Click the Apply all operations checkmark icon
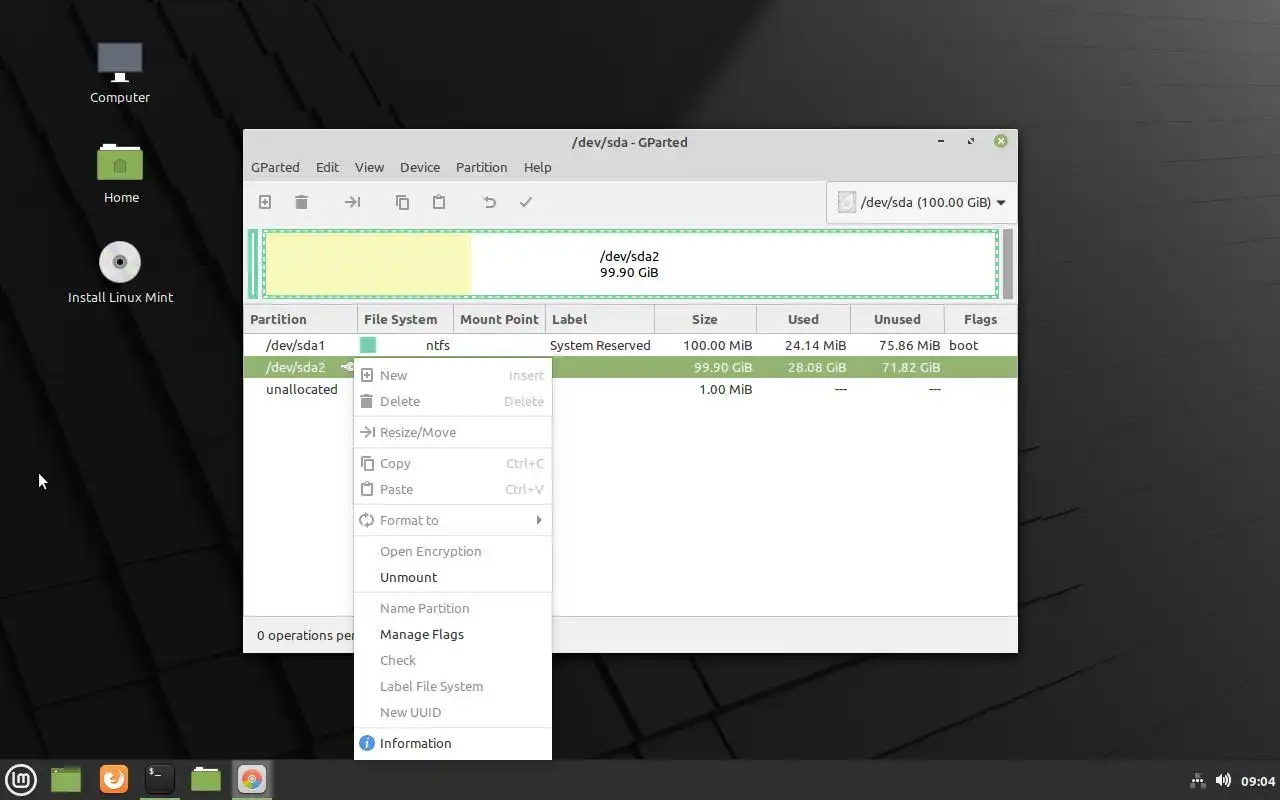The height and width of the screenshot is (800, 1280). (x=525, y=202)
